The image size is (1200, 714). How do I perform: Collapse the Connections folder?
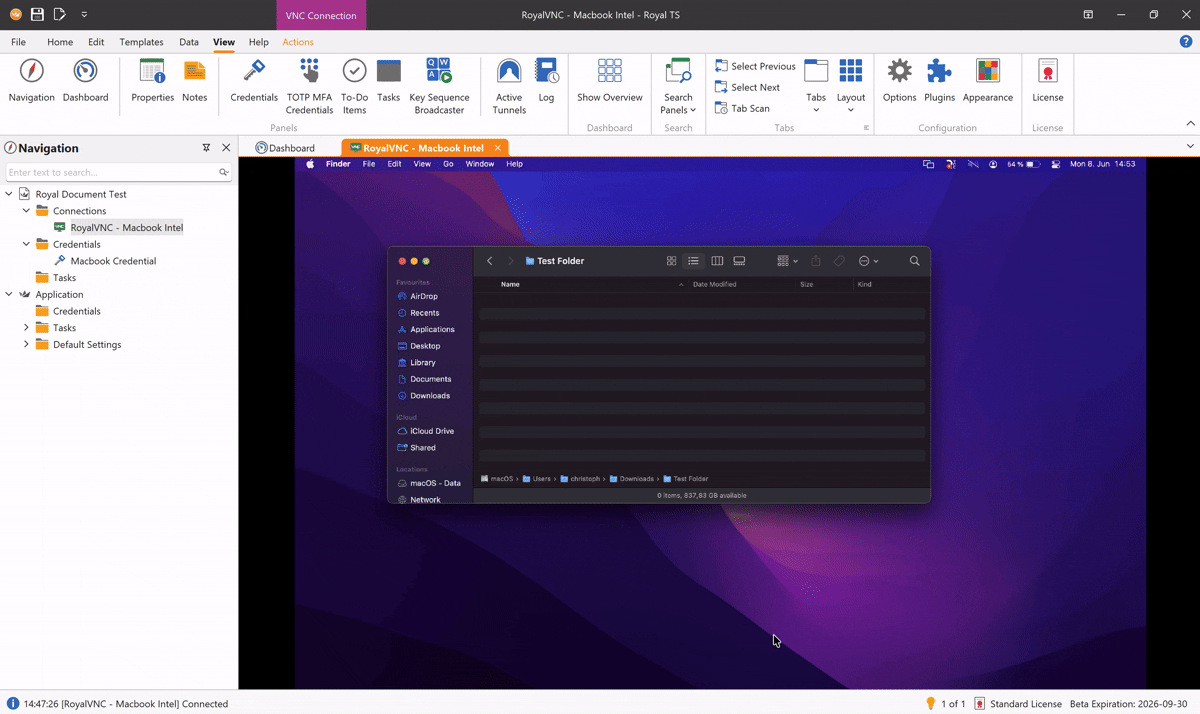coord(26,211)
